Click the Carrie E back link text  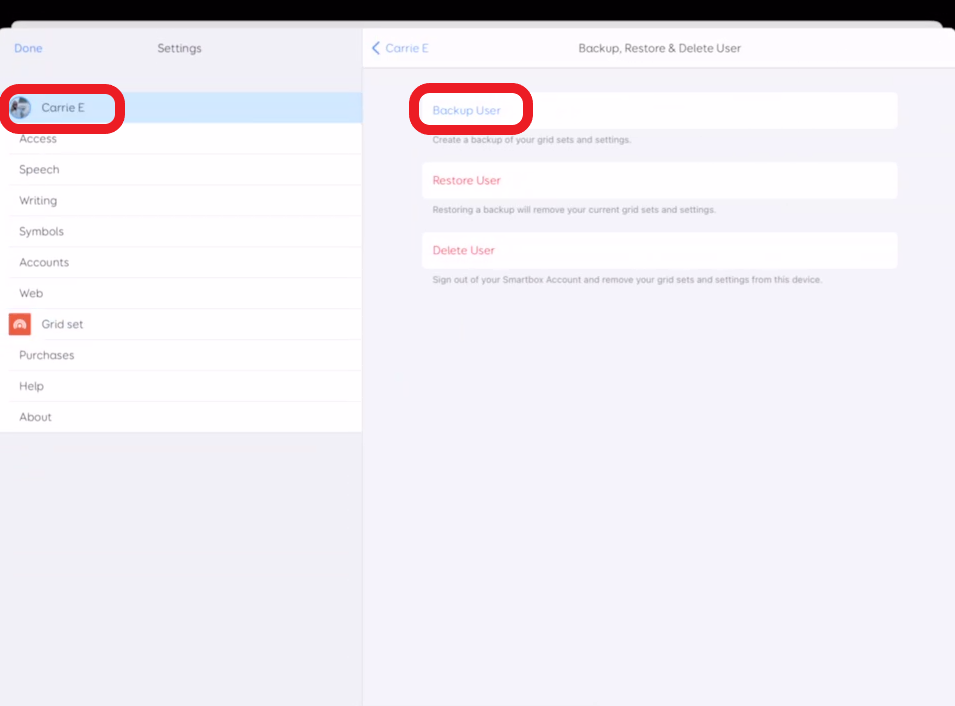tap(407, 48)
